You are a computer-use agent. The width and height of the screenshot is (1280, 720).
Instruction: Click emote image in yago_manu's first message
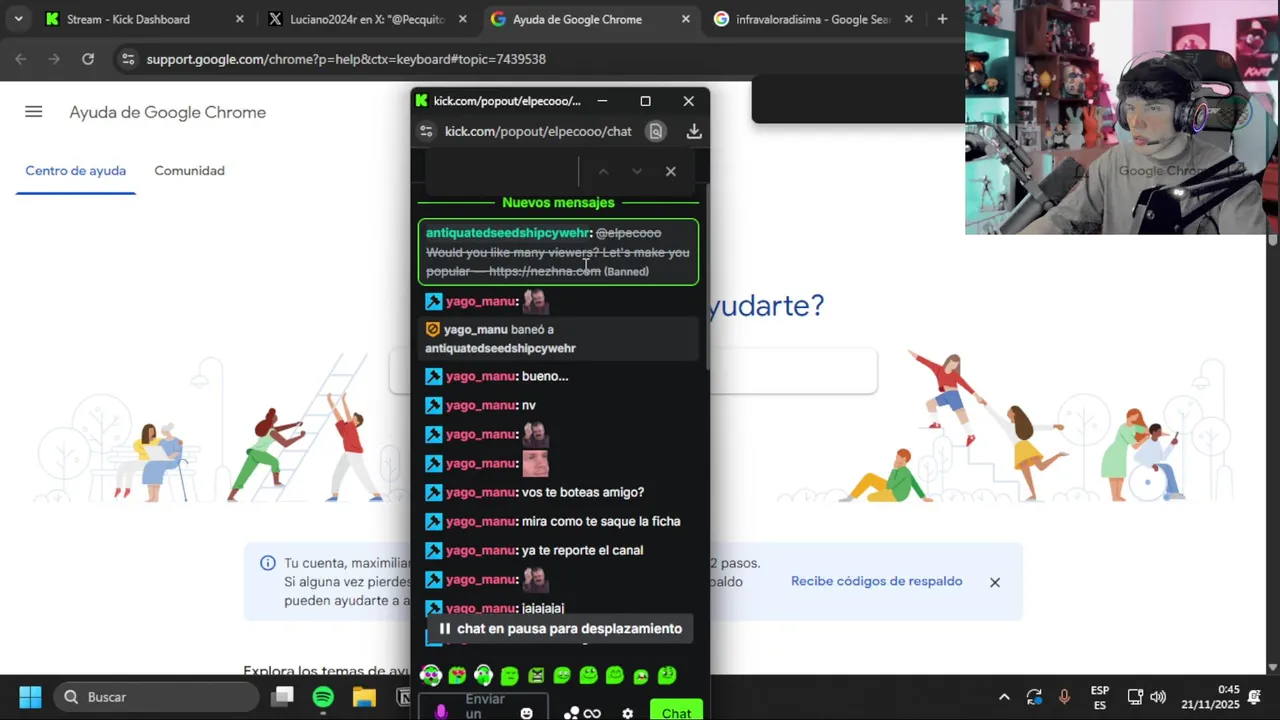[535, 301]
